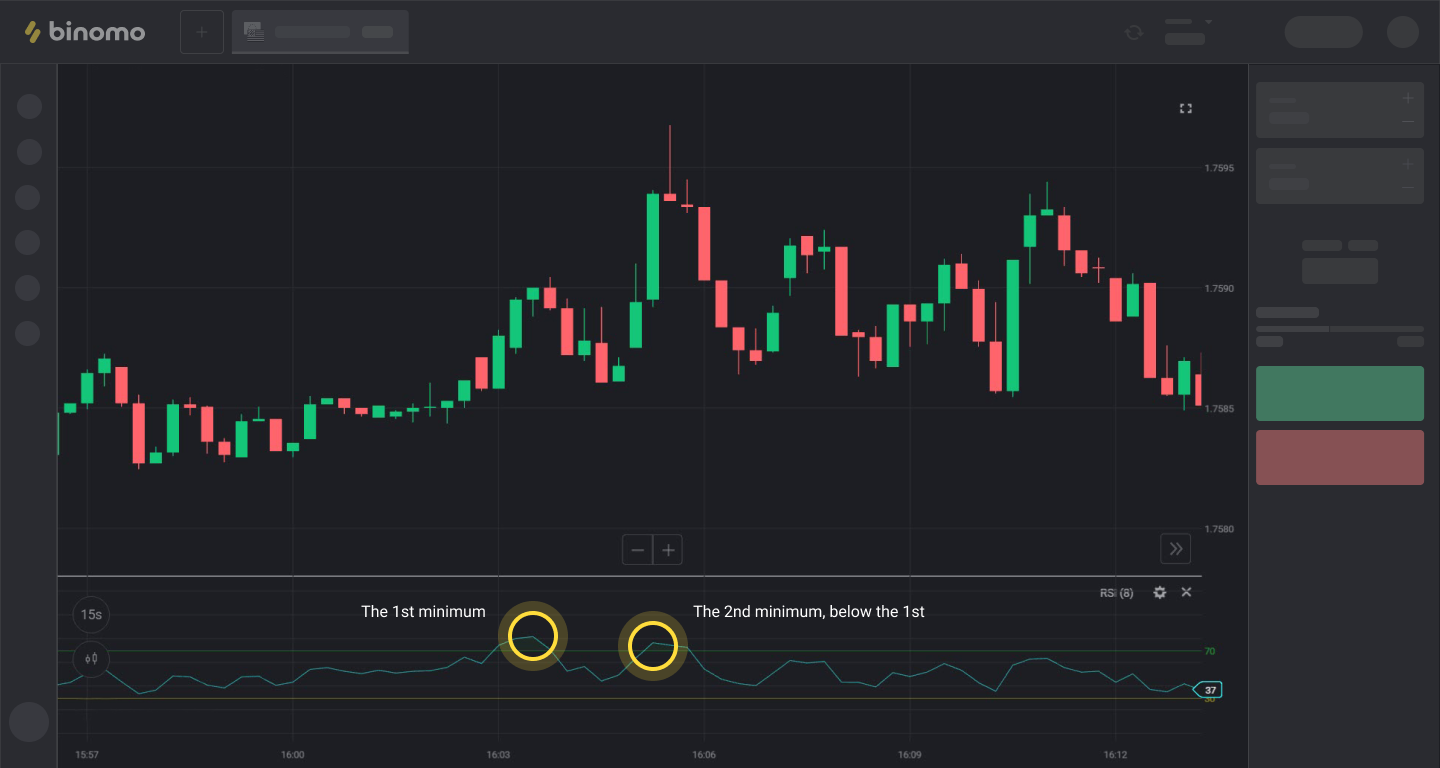This screenshot has width=1440, height=768.
Task: Click the 16:09 time axis label
Action: tap(909, 755)
